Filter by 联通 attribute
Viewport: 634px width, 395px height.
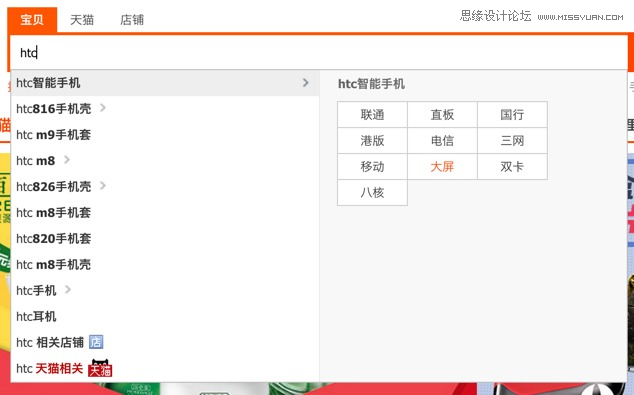click(372, 115)
